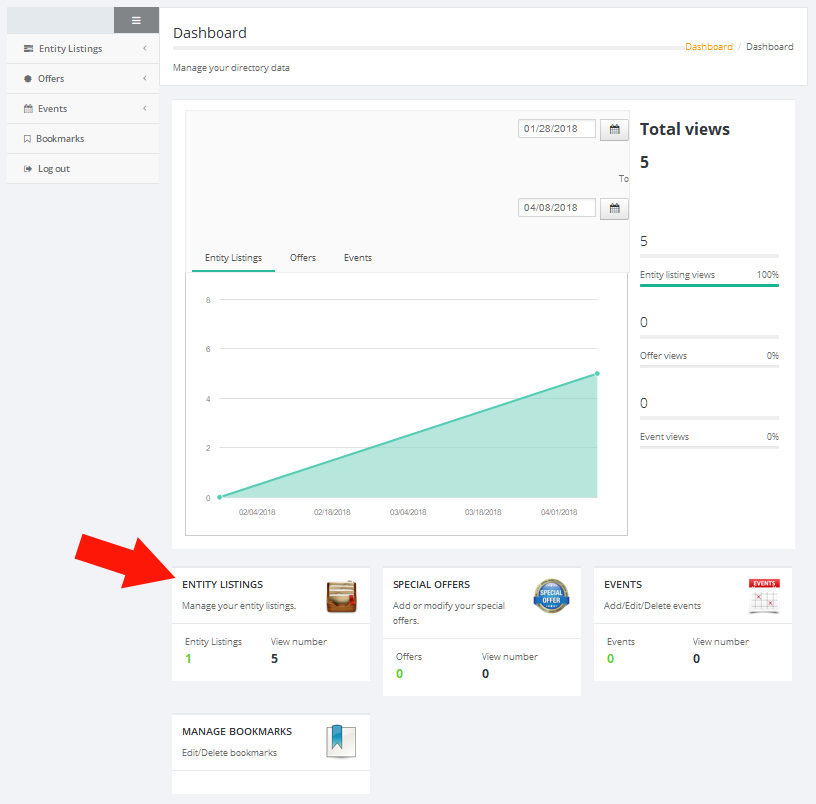
Task: Toggle the hamburger sidebar menu button
Action: click(136, 20)
